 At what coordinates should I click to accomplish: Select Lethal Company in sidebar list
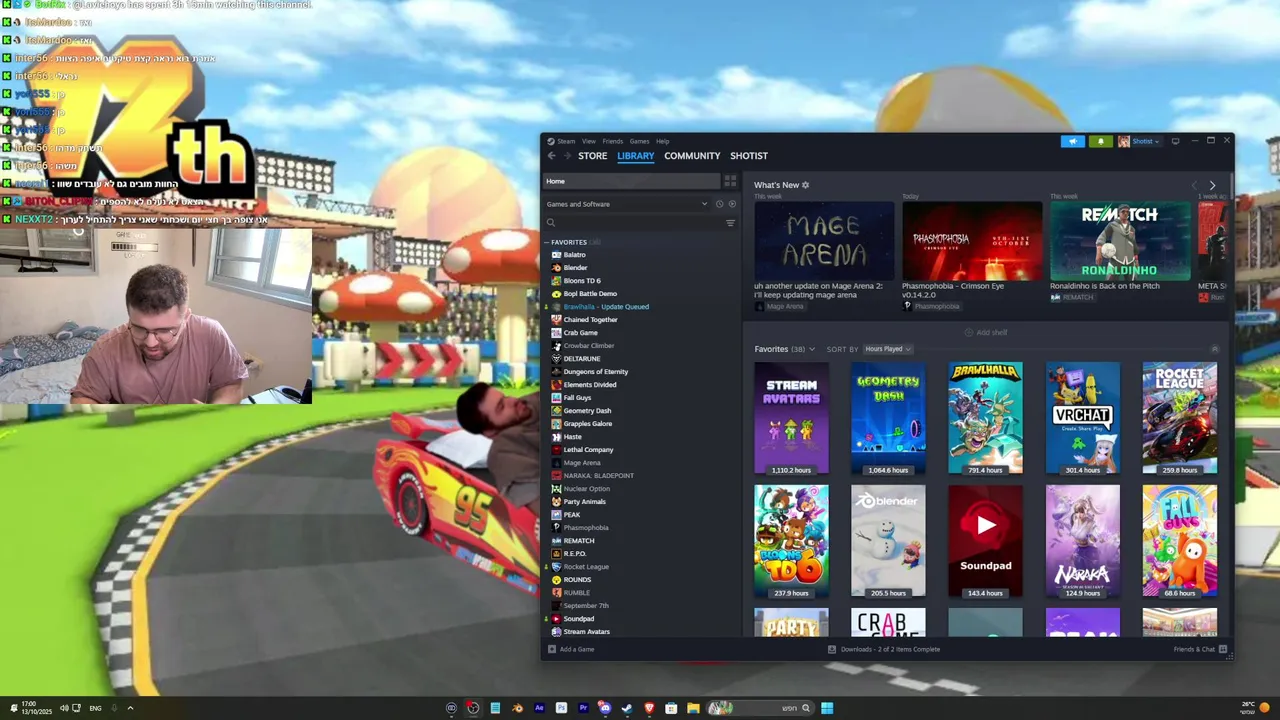click(x=588, y=450)
